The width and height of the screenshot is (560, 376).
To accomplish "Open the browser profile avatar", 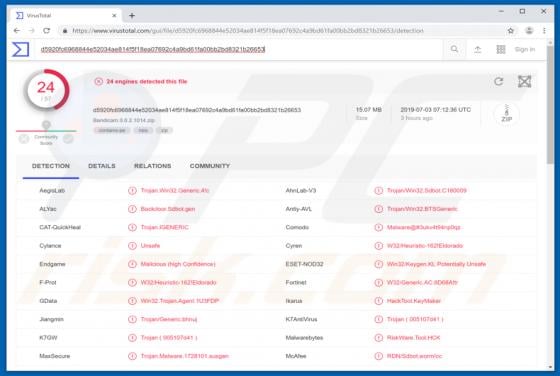I will point(529,31).
